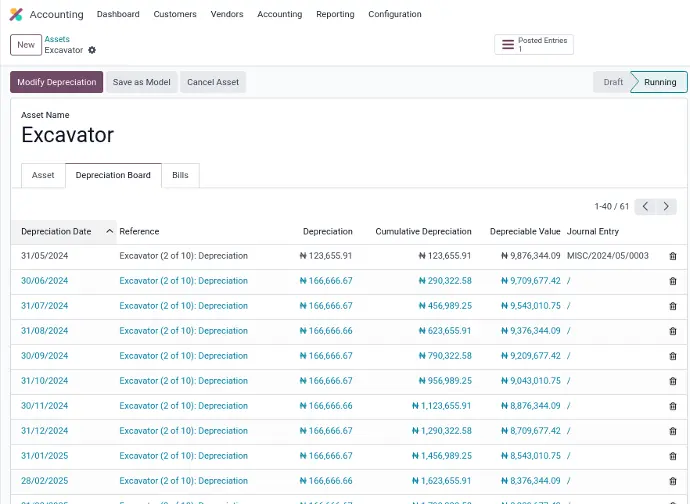The height and width of the screenshot is (504, 690).
Task: Delete the 31/07/2024 depreciation line
Action: pos(673,306)
